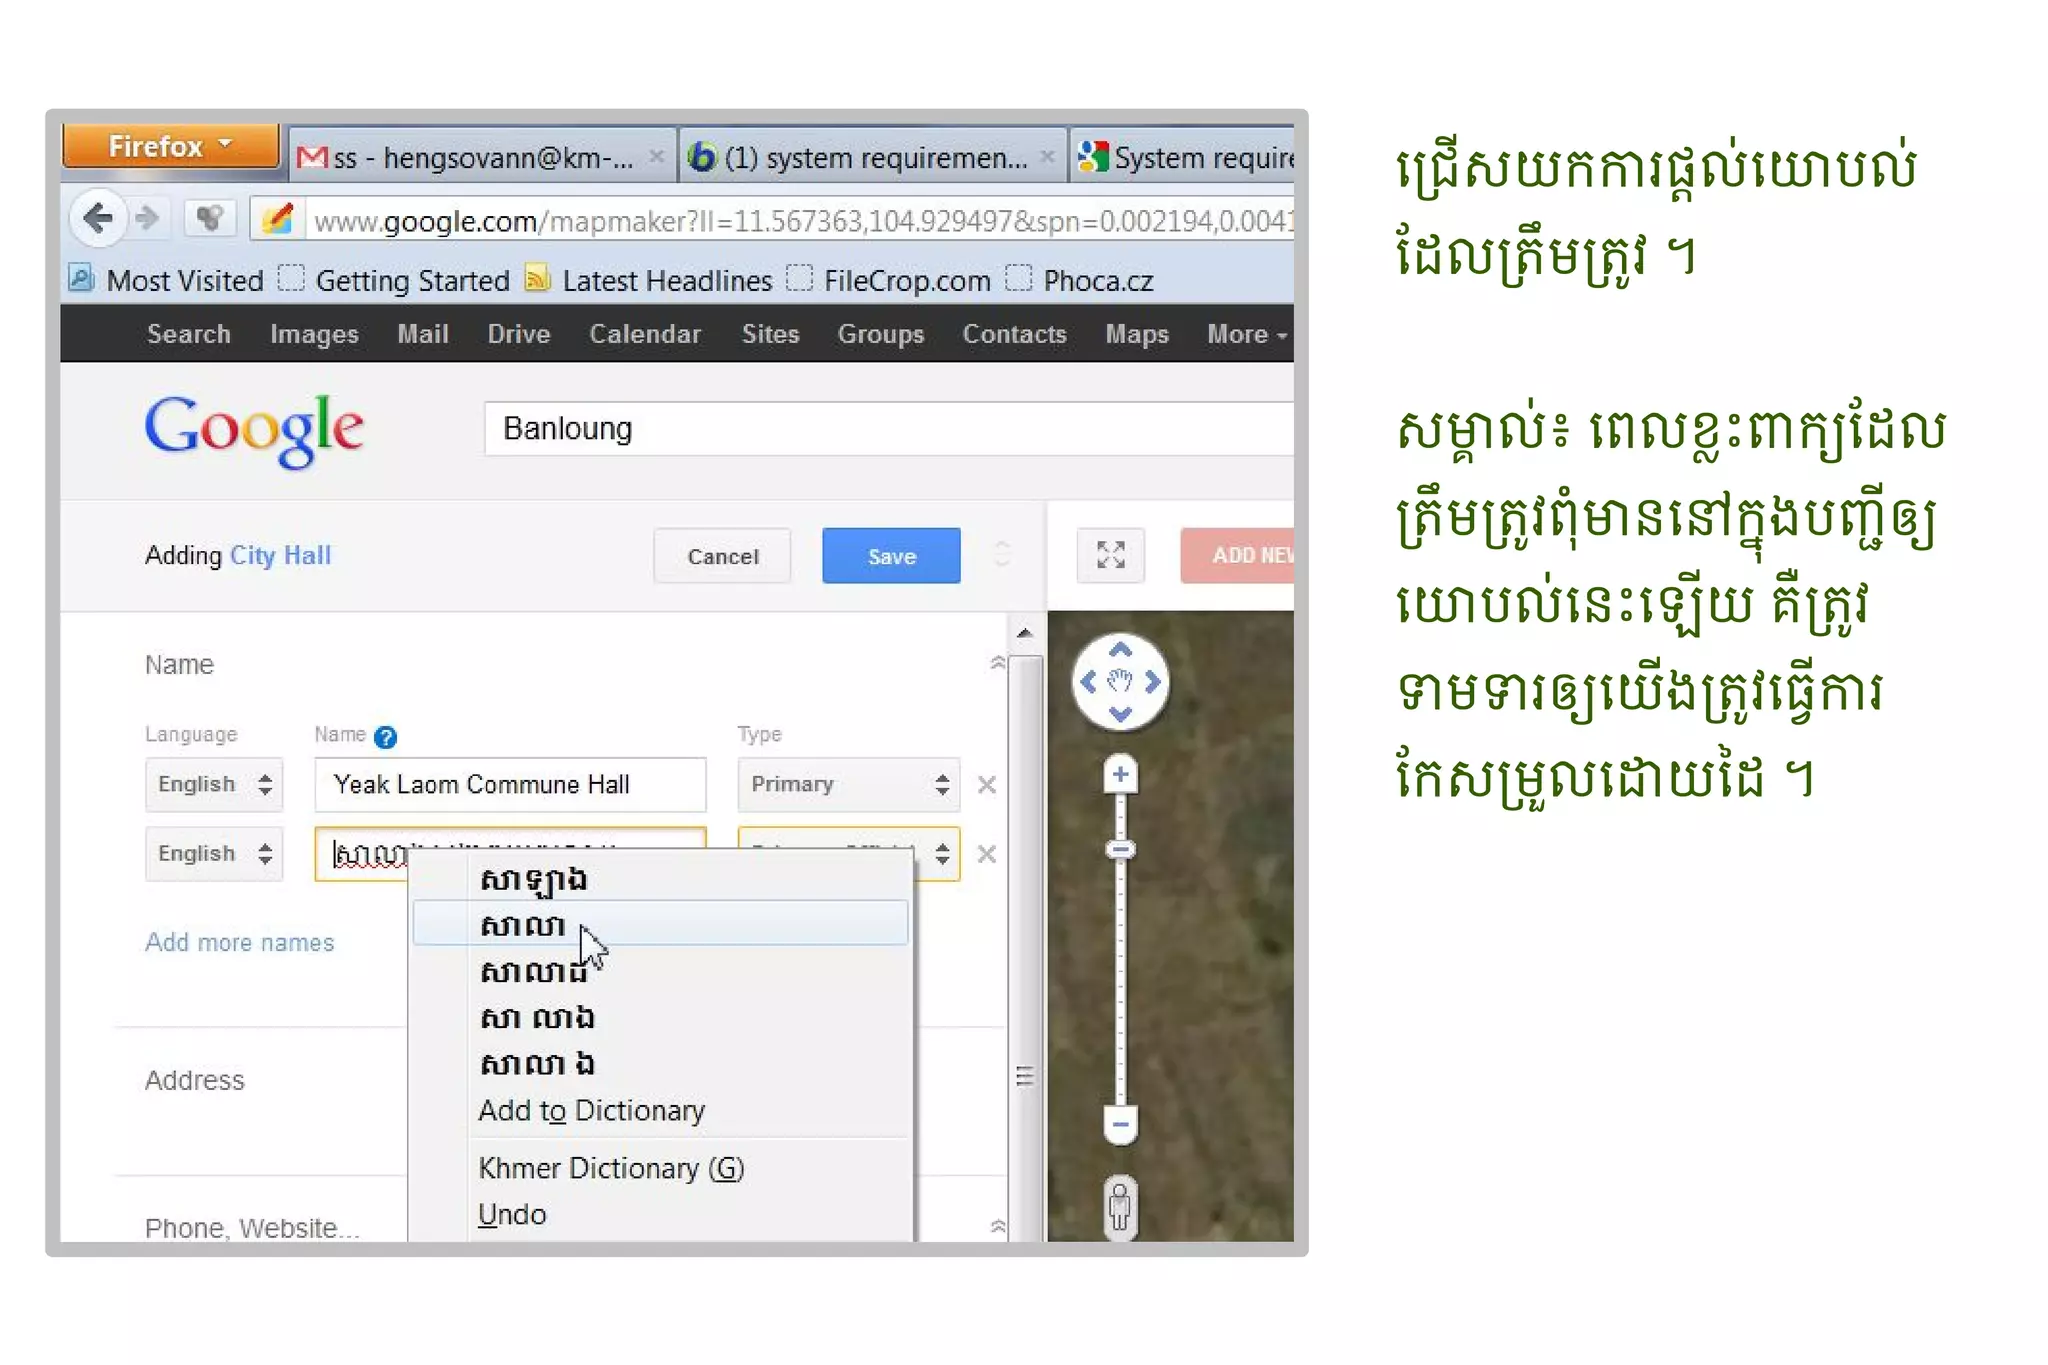Click the Khmer name input field

tap(510, 853)
